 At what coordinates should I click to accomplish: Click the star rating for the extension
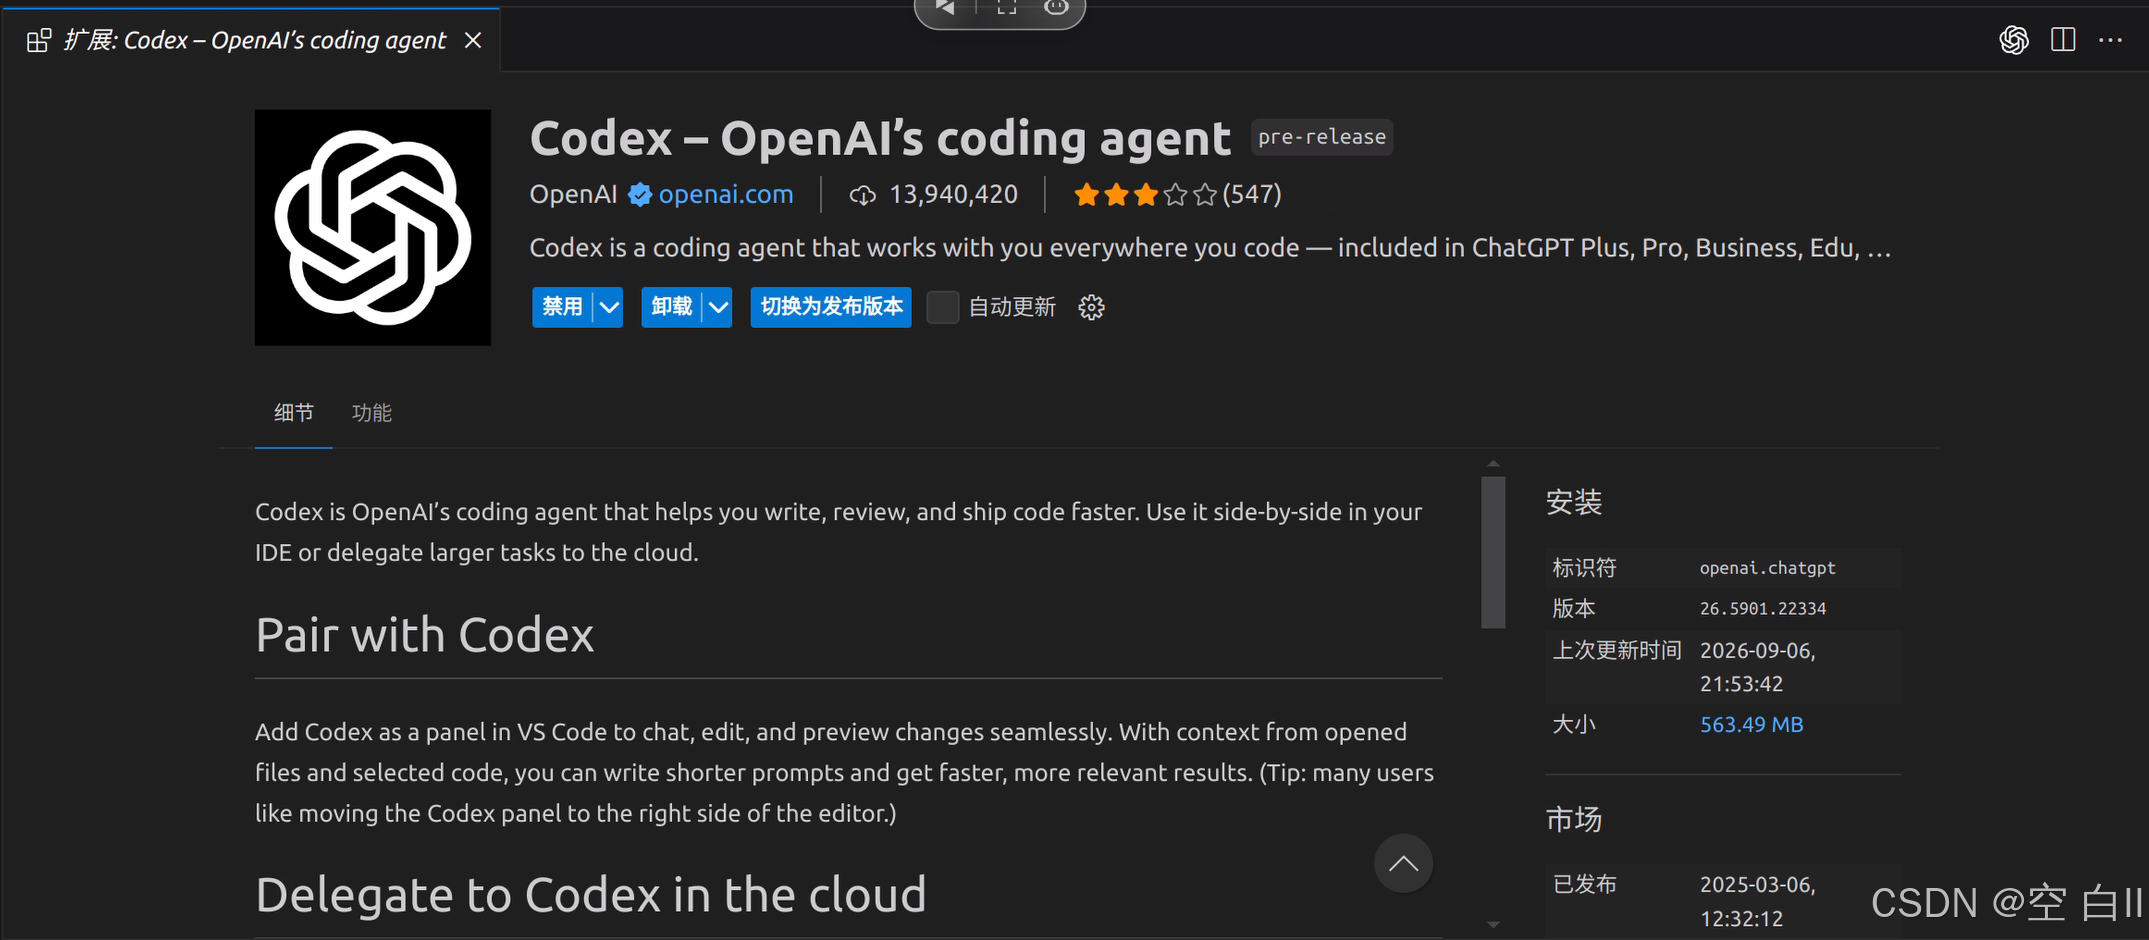click(x=1145, y=194)
